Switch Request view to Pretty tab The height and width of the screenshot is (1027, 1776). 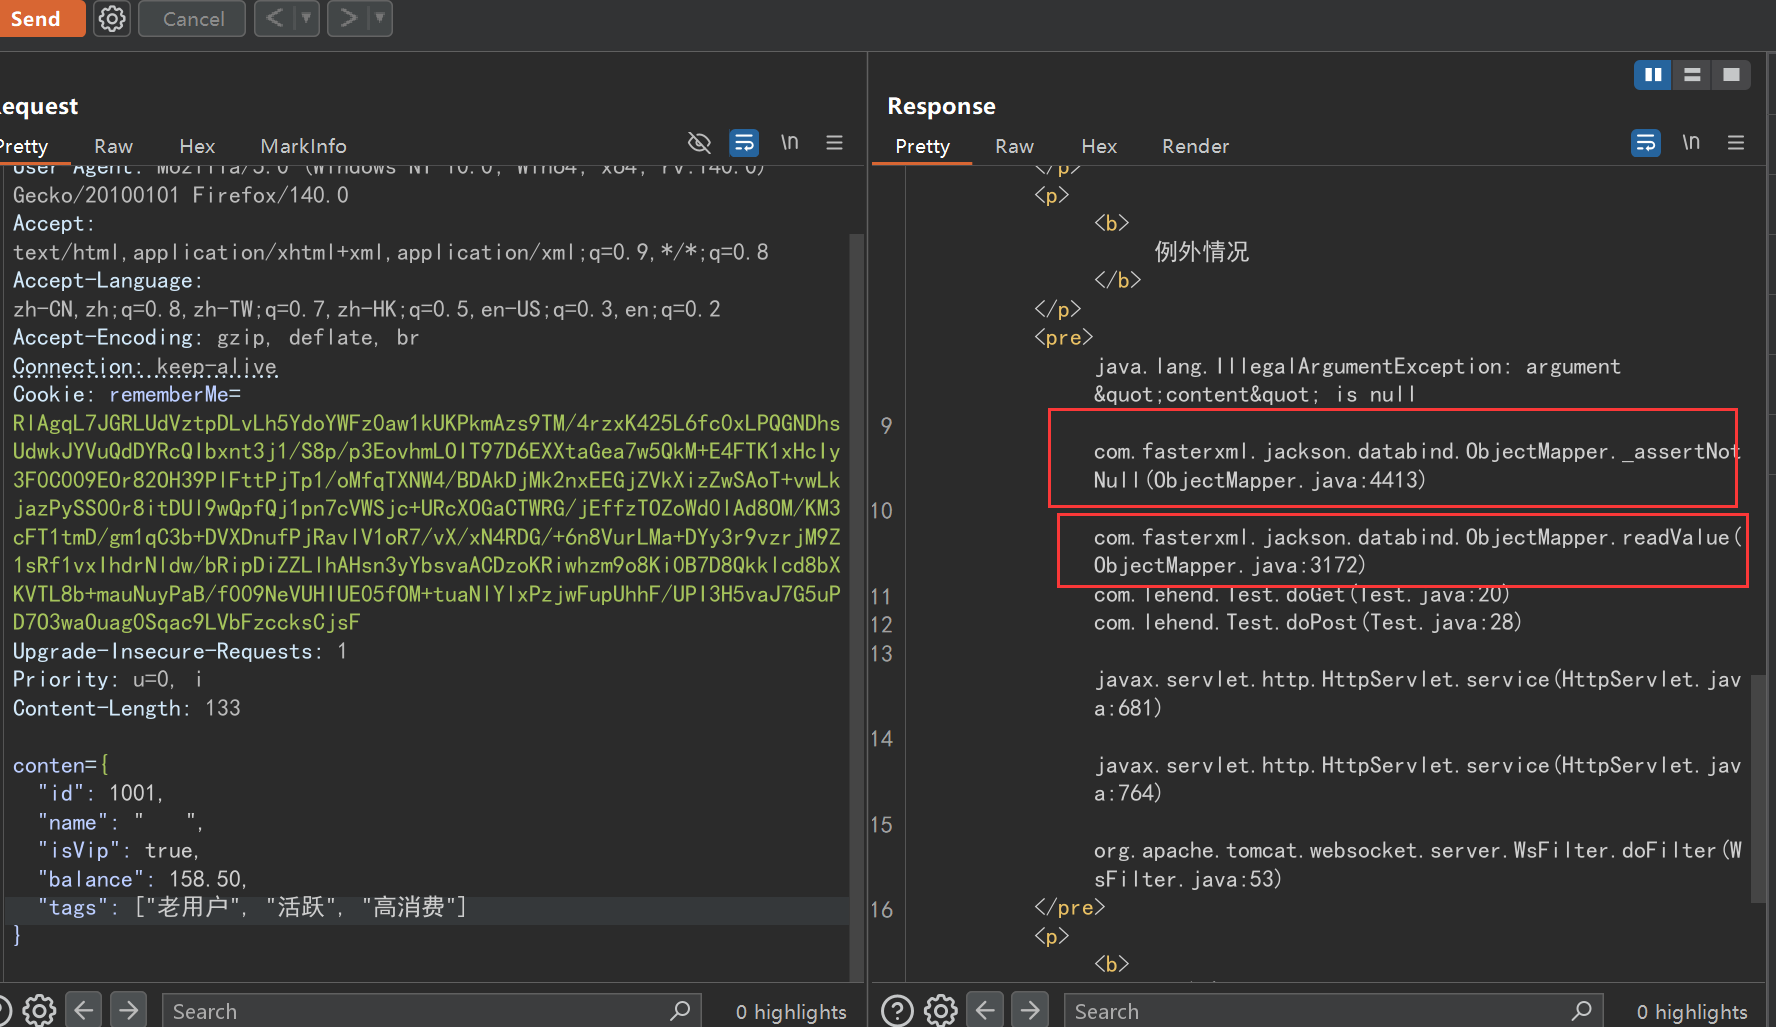coord(24,146)
